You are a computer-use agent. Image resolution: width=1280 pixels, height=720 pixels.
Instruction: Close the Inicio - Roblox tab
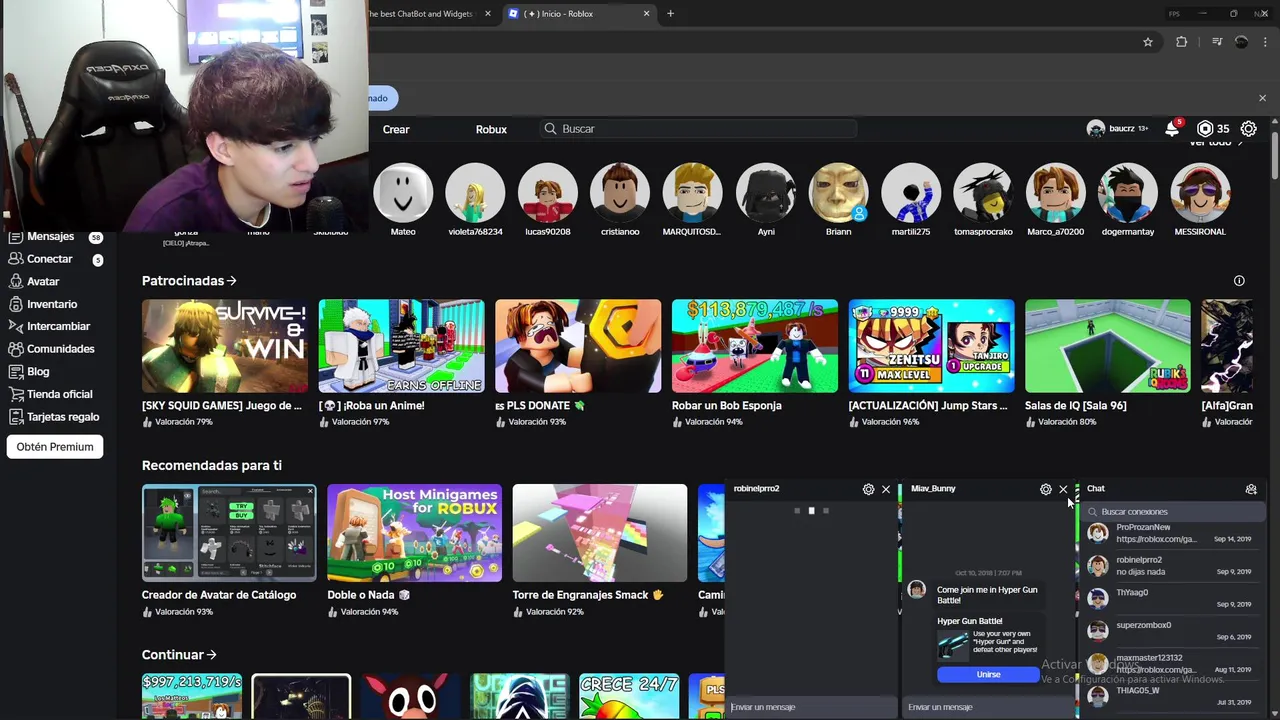[646, 14]
